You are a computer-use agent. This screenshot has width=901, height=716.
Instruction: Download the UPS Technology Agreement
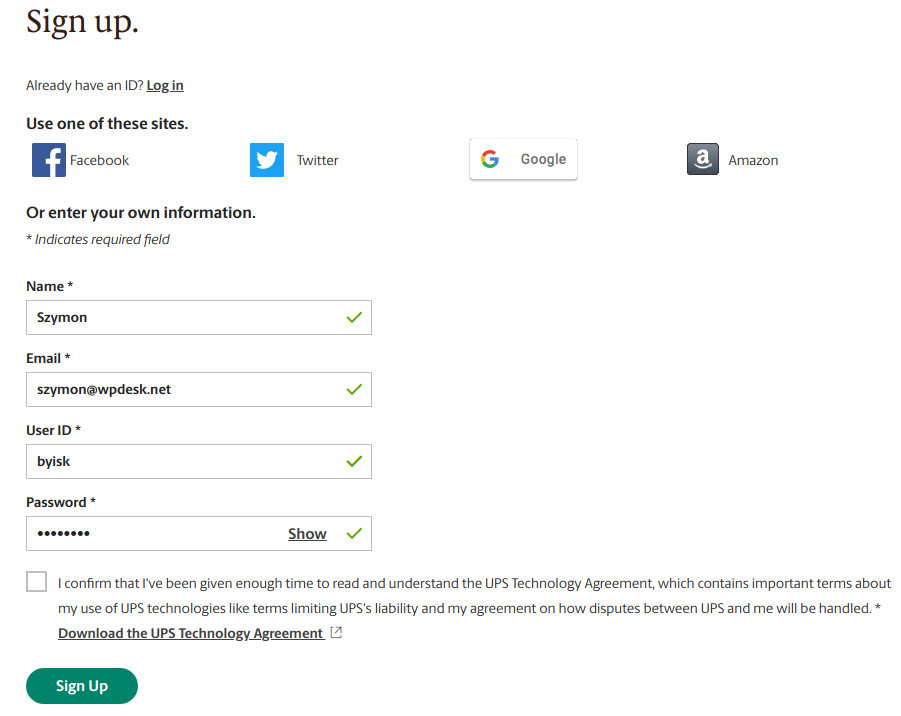[x=190, y=633]
